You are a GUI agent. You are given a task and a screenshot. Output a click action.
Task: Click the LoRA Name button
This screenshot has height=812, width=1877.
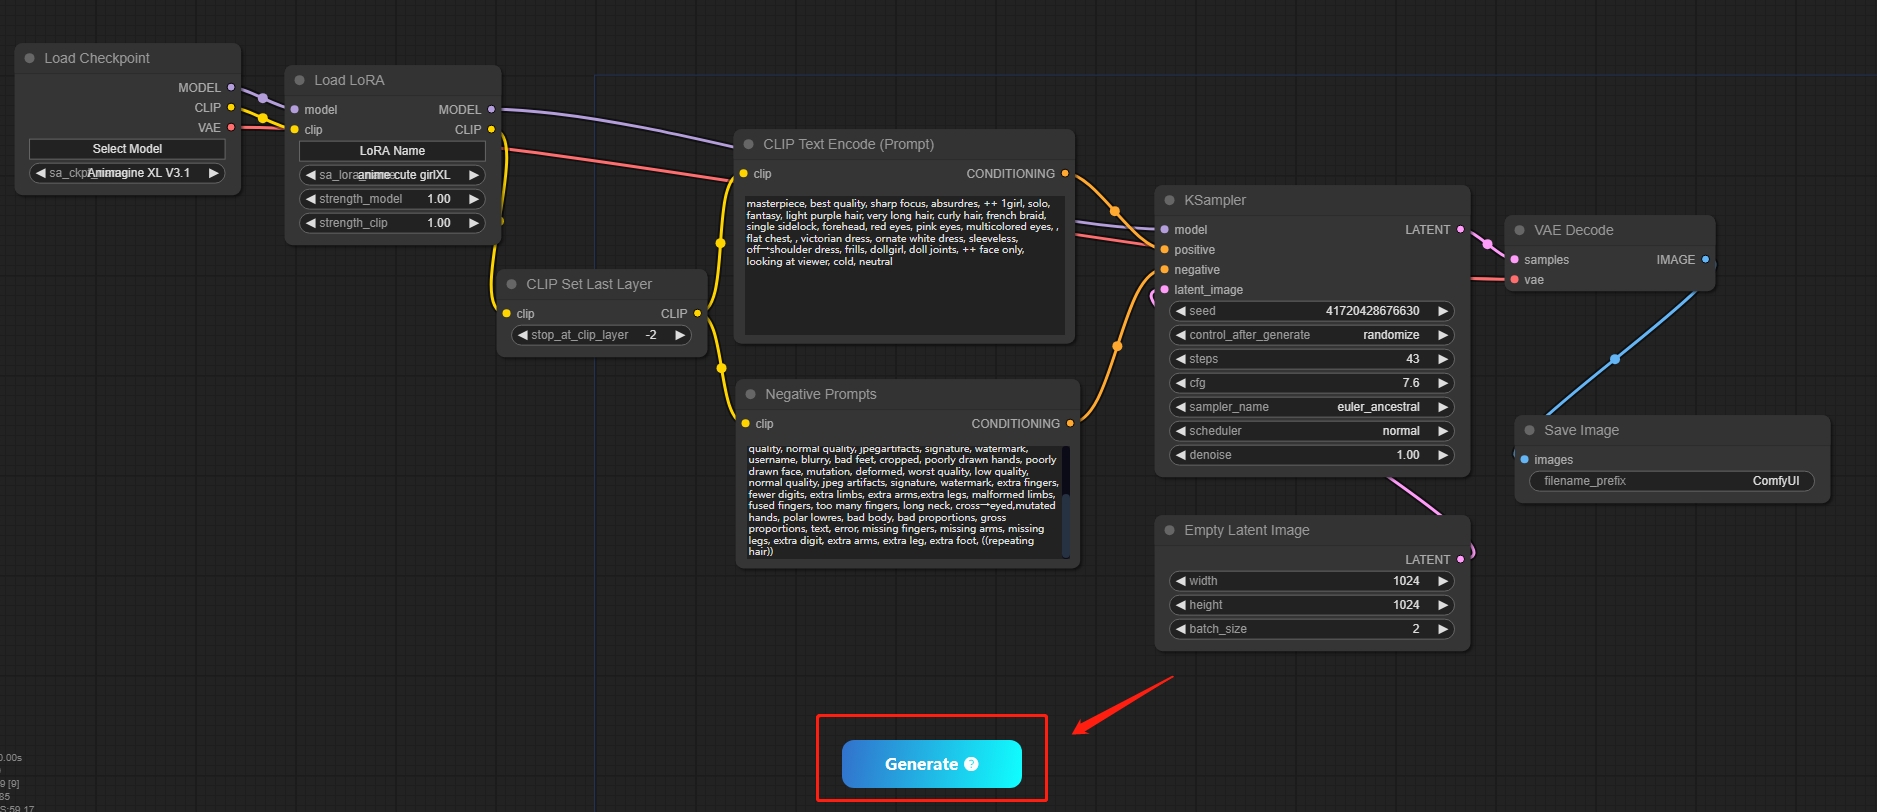point(392,151)
